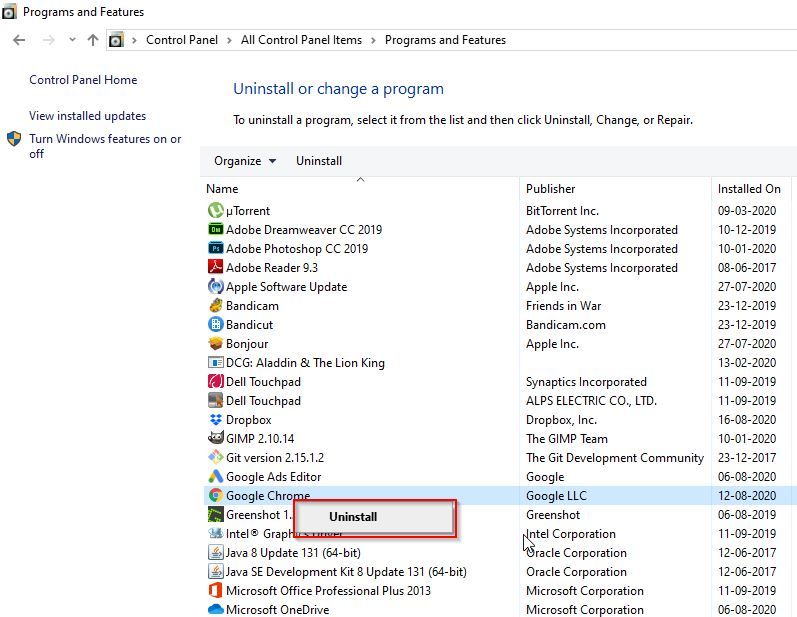Image resolution: width=797 pixels, height=617 pixels.
Task: Select the Adobe Reader 9.3 row
Action: (x=500, y=267)
